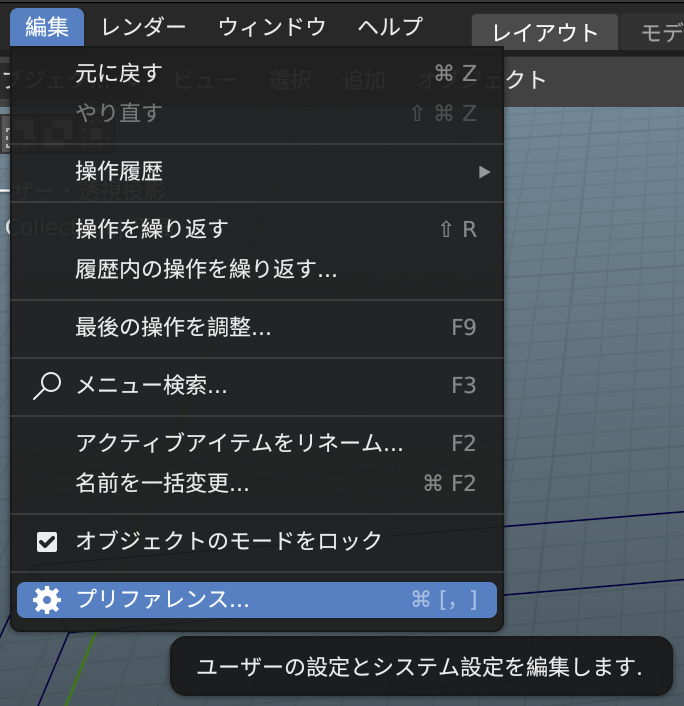
Task: Open the 編集 menu
Action: pos(47,27)
